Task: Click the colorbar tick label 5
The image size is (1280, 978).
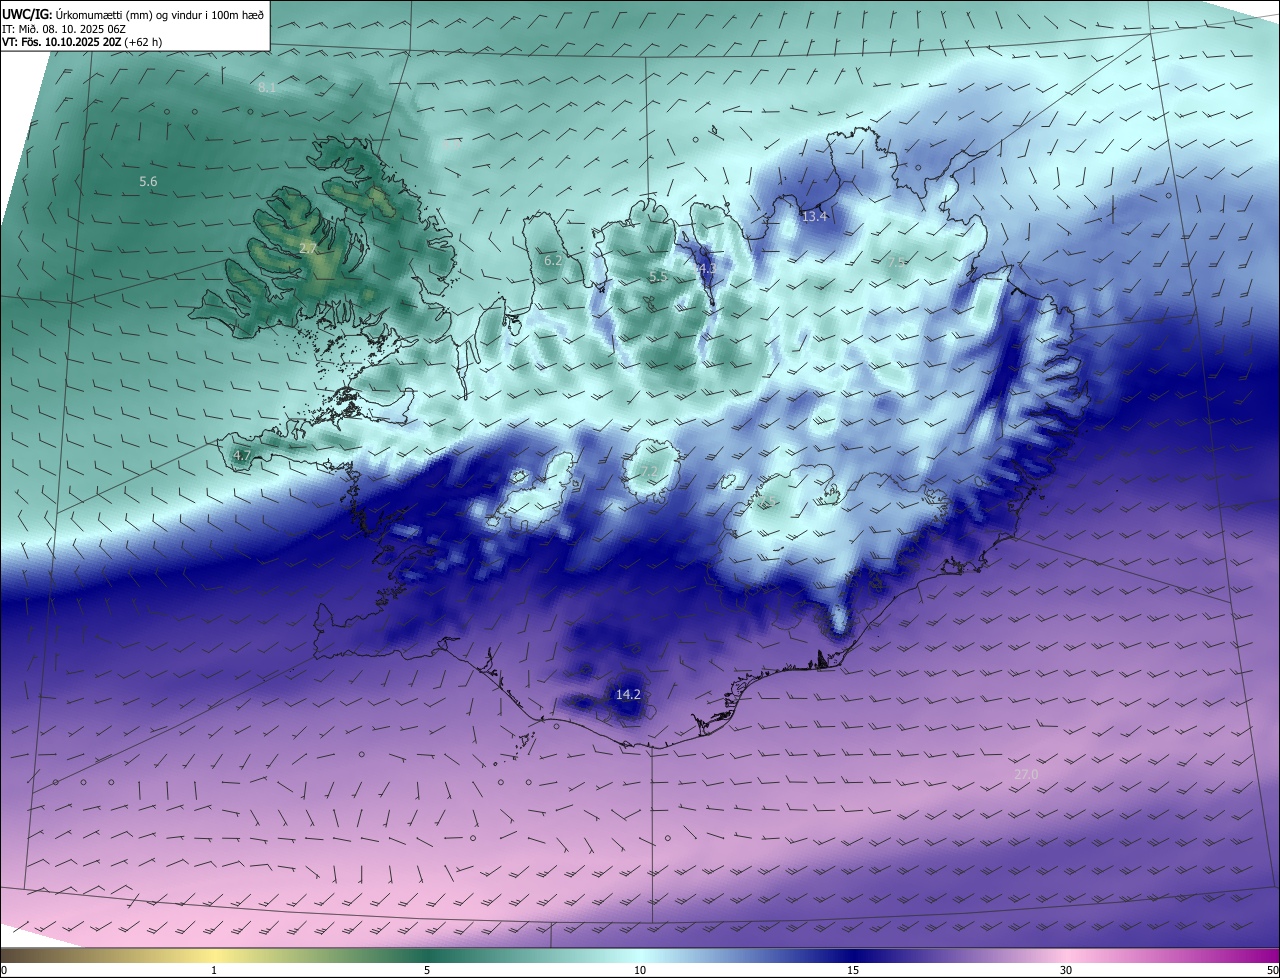Action: coord(427,970)
